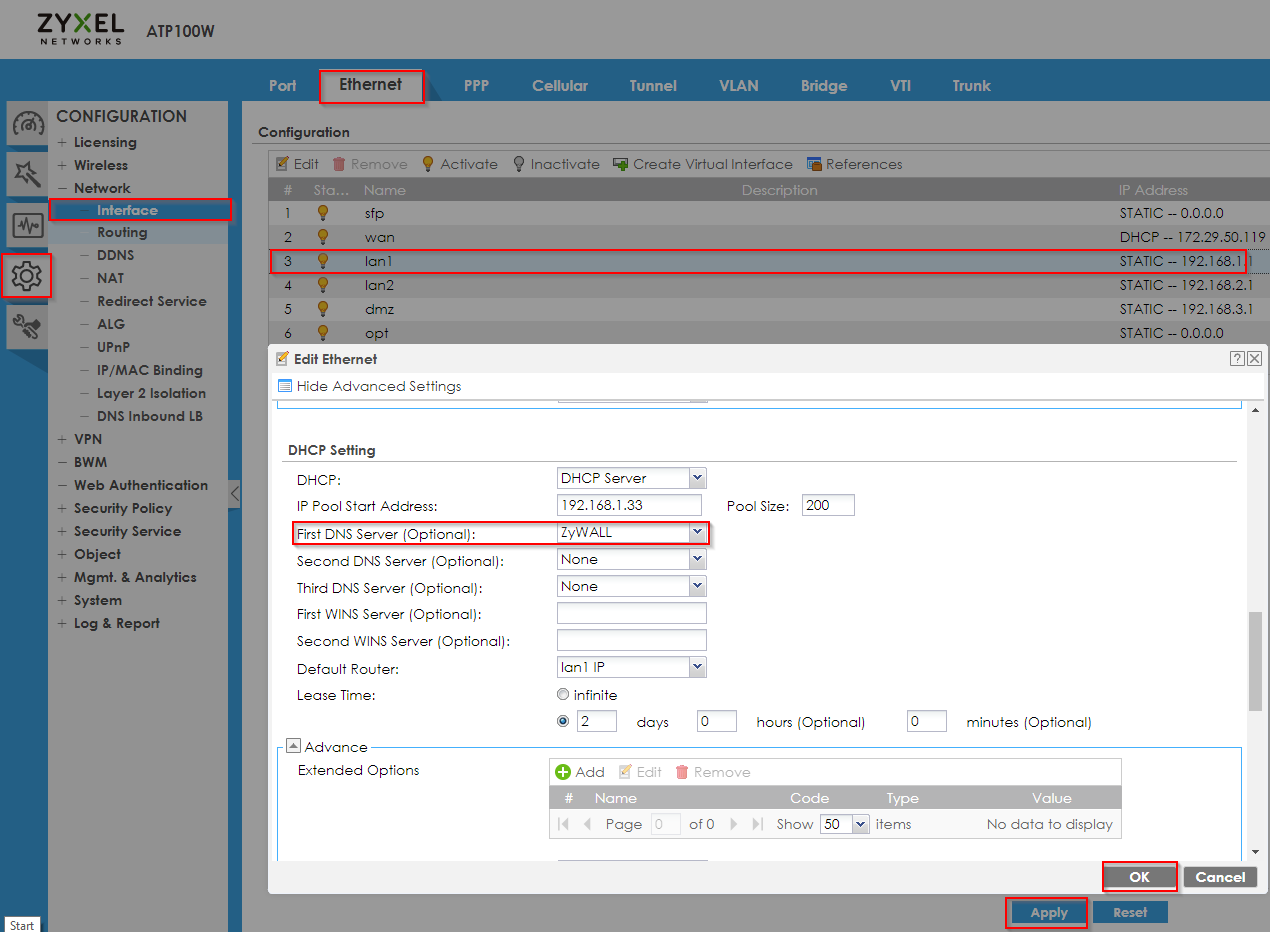The image size is (1270, 932).
Task: Select the Monitor panel icon in sidebar
Action: [27, 225]
